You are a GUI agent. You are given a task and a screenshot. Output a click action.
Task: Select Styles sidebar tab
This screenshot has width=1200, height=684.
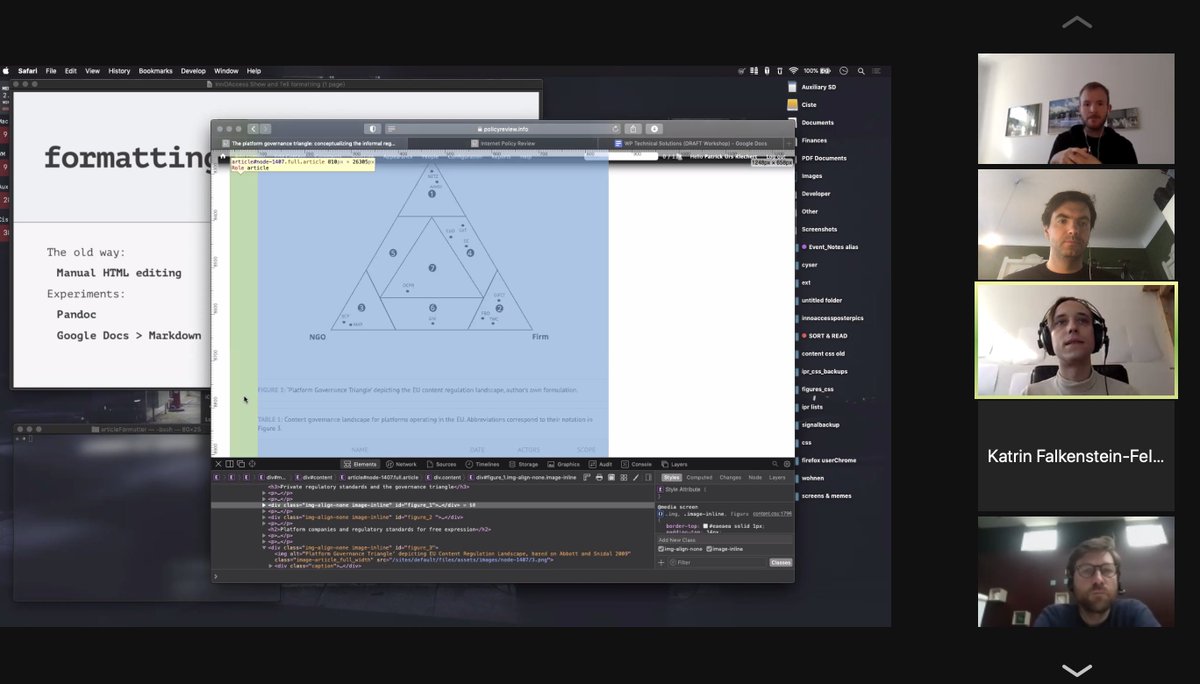[672, 477]
